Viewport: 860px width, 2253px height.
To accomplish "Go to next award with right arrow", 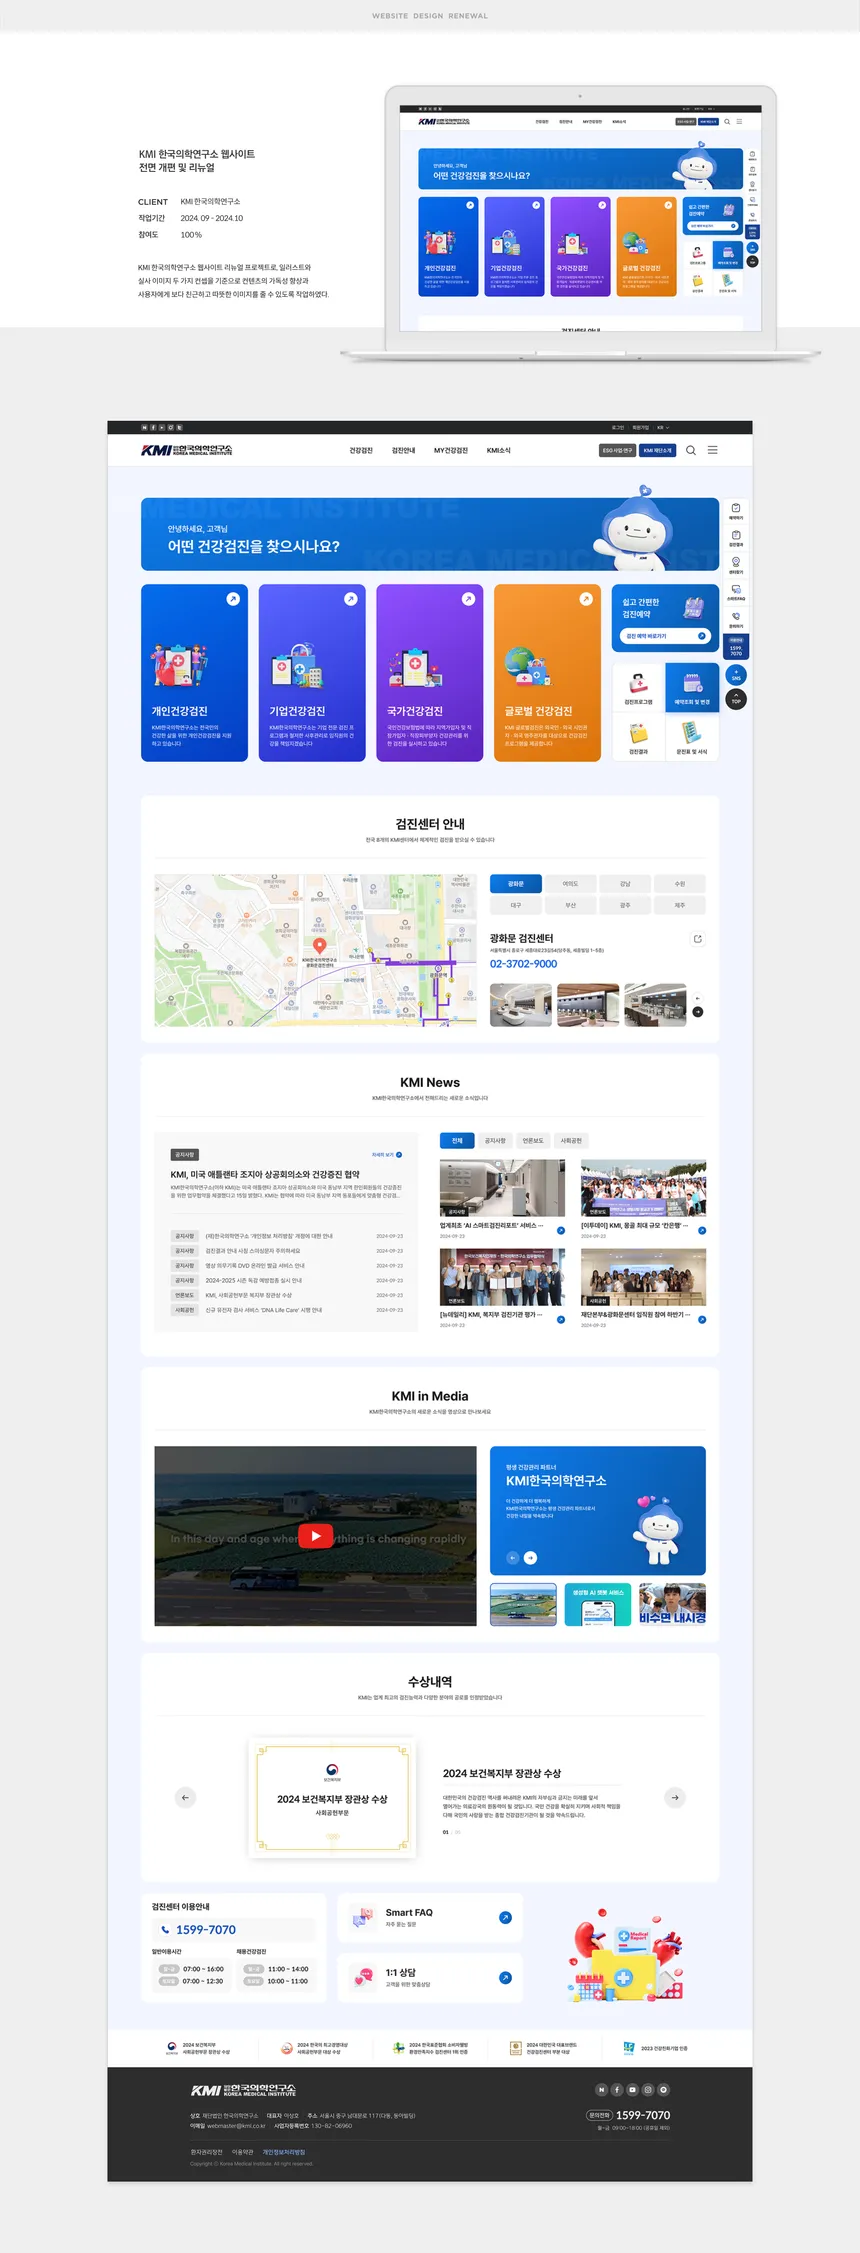I will (675, 1797).
